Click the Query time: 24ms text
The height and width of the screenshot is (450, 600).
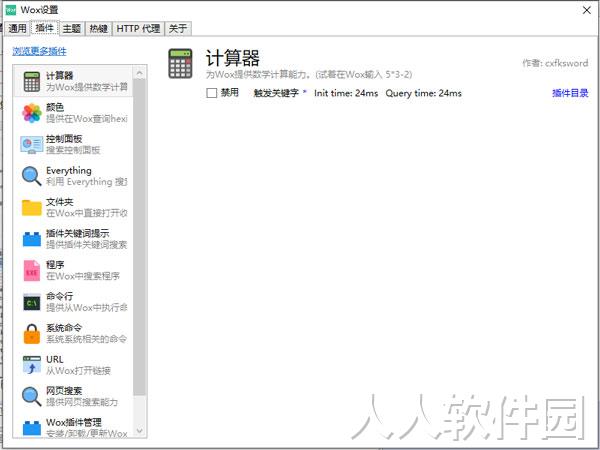click(x=424, y=93)
